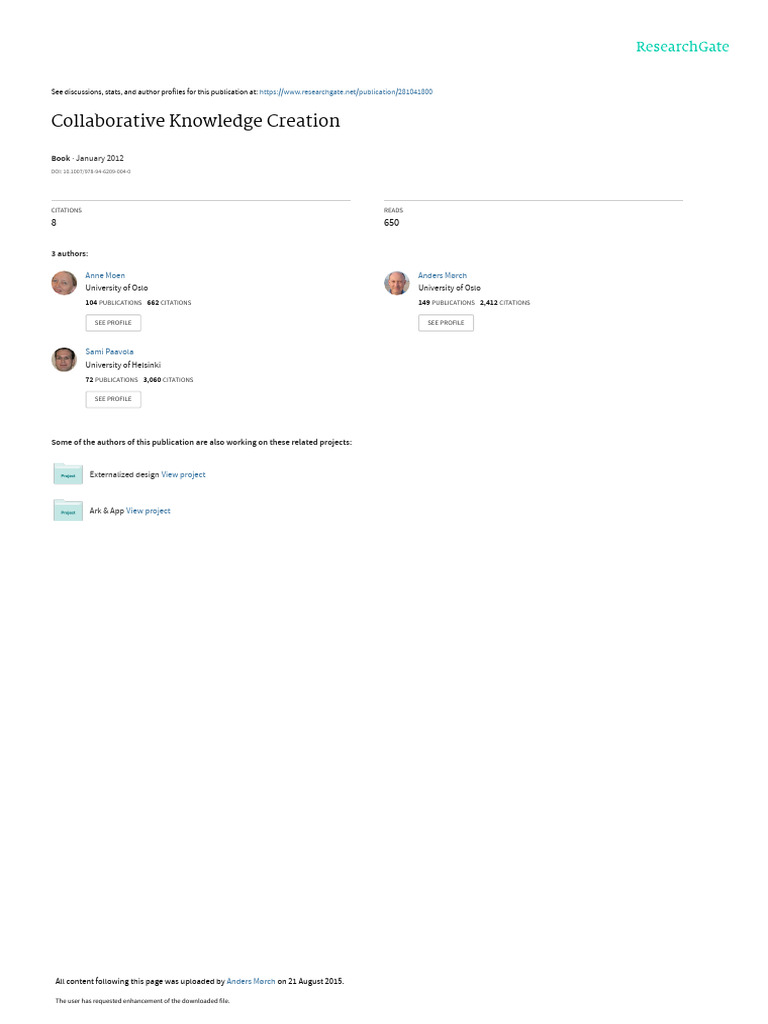Click the Collaborative Knowledge Creation title
768x1024 pixels.
click(x=195, y=121)
